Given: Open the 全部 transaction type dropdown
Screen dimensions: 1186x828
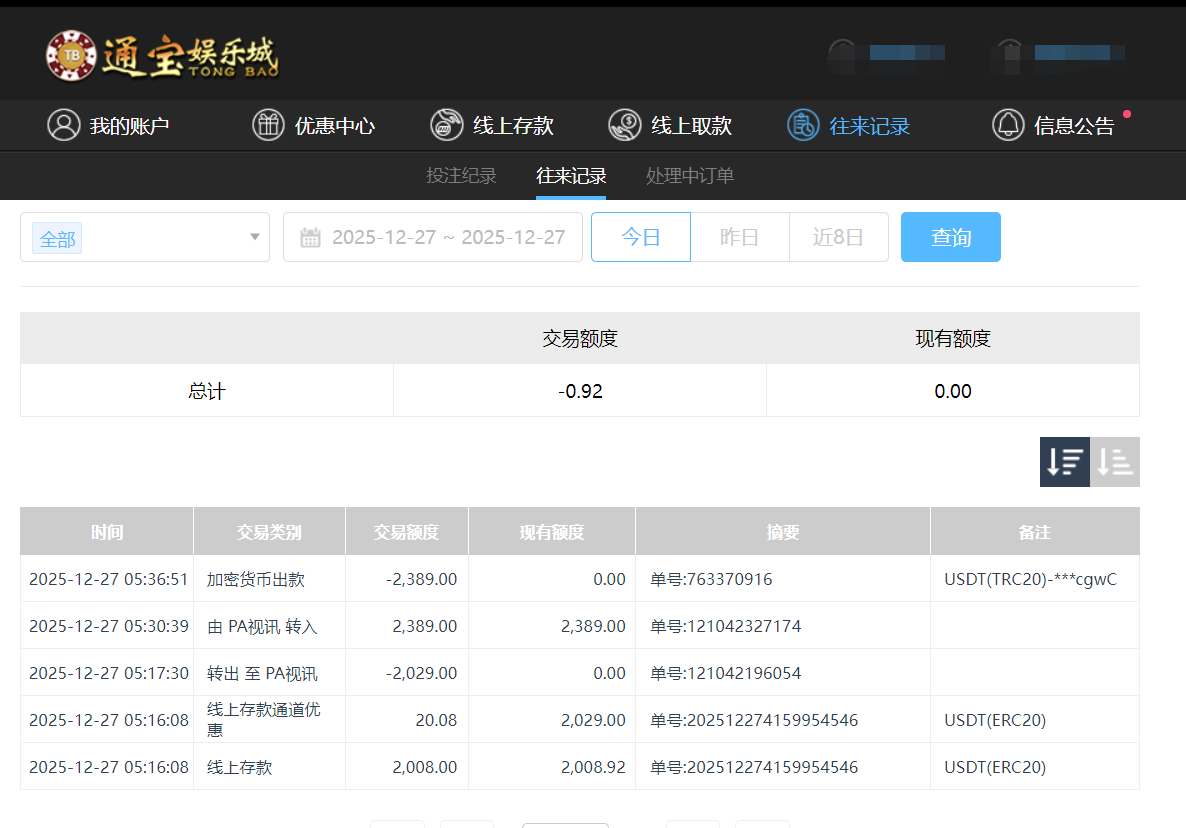Looking at the screenshot, I should [145, 237].
